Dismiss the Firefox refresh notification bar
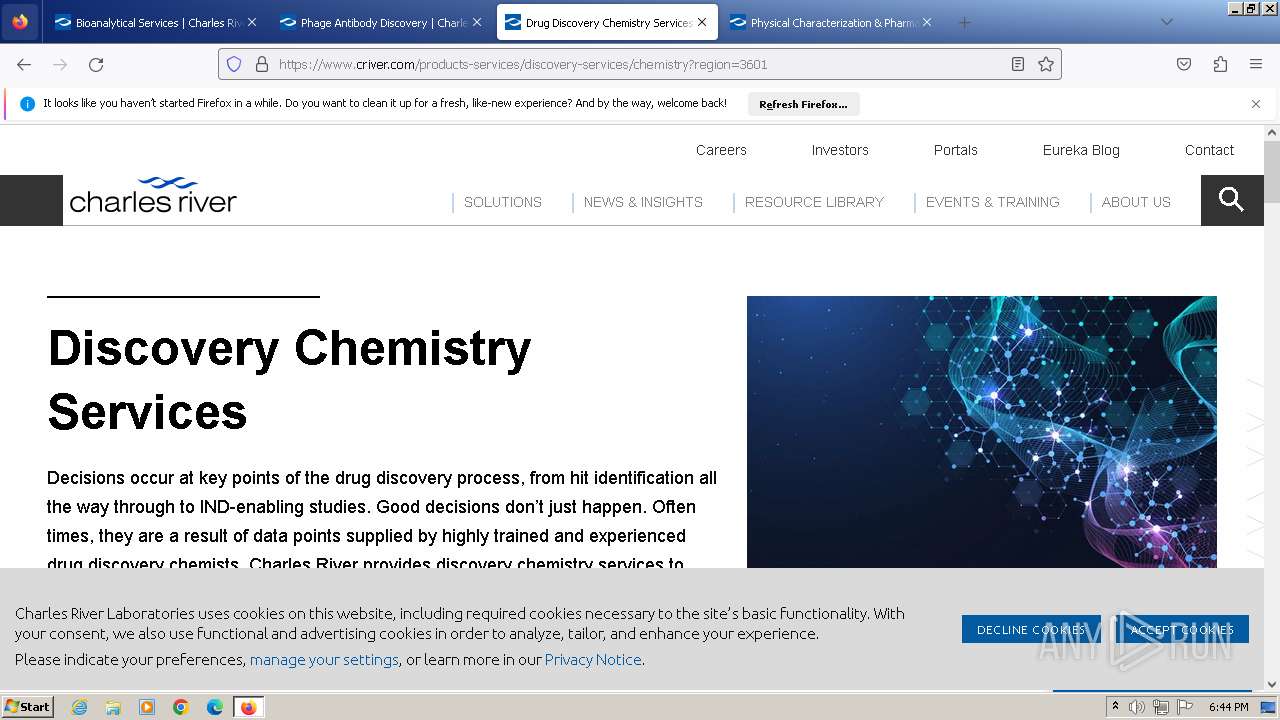1280x720 pixels. (x=1256, y=104)
